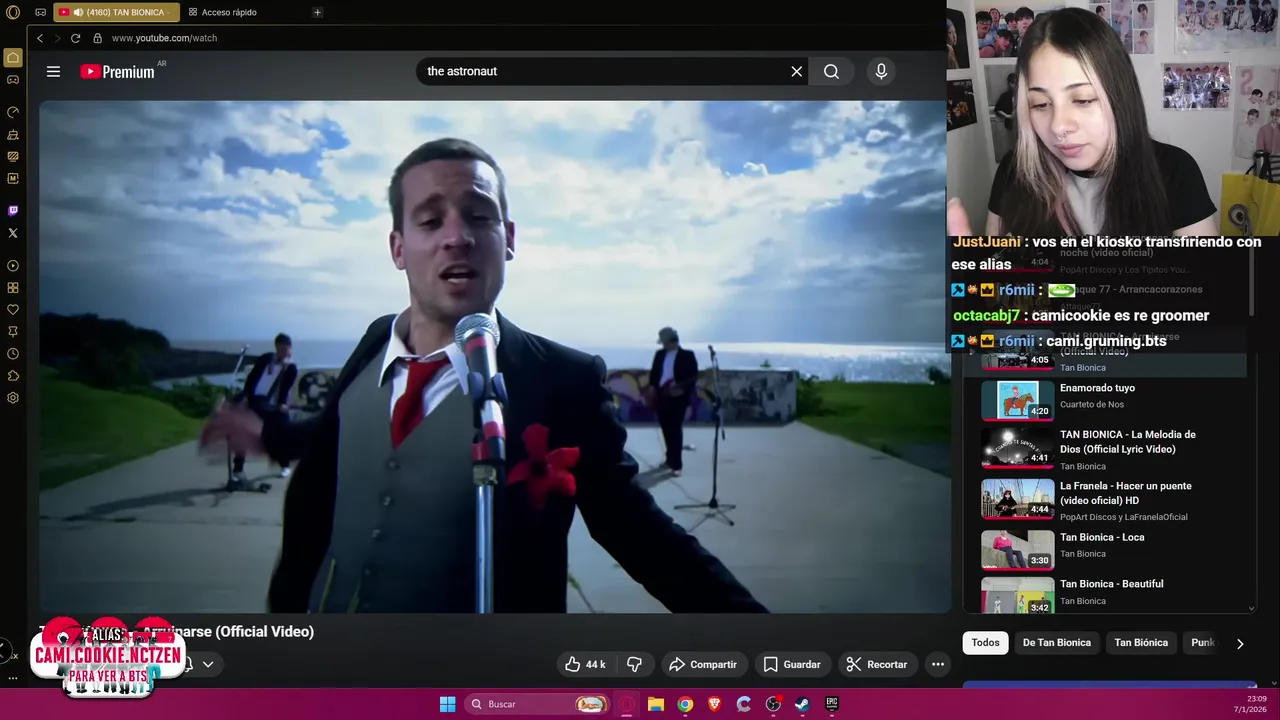Open Enamorado tuyo video
The image size is (1280, 720).
tap(1097, 388)
